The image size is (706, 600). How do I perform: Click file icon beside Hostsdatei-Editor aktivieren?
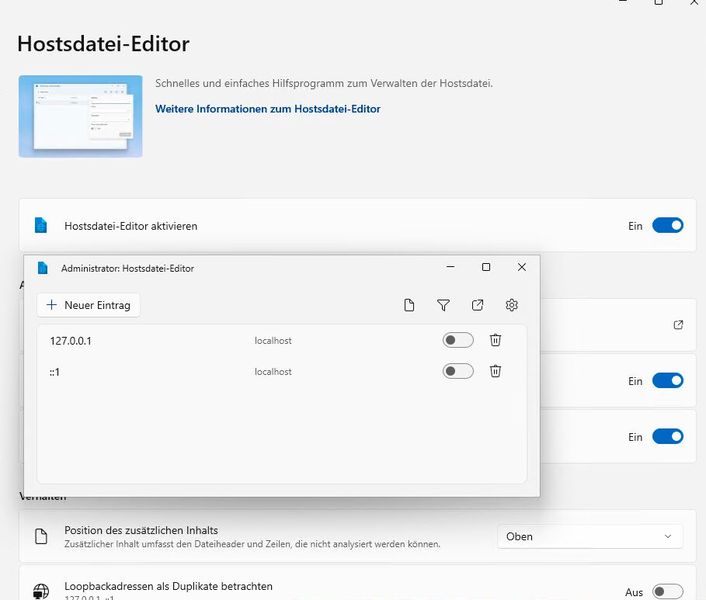(x=41, y=225)
